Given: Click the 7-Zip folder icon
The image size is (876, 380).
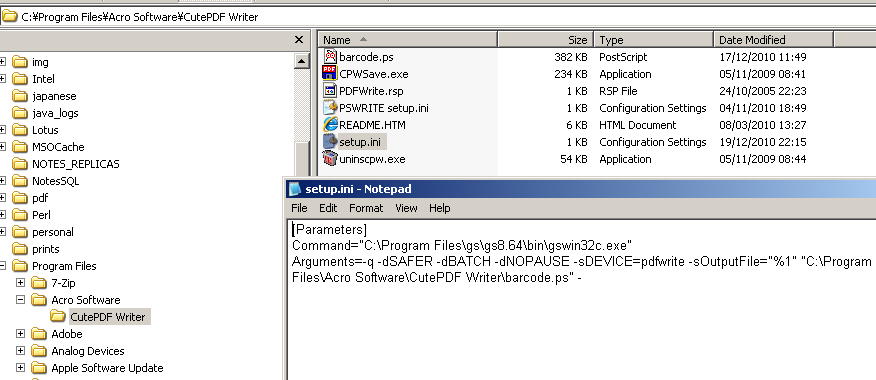Looking at the screenshot, I should coord(39,283).
